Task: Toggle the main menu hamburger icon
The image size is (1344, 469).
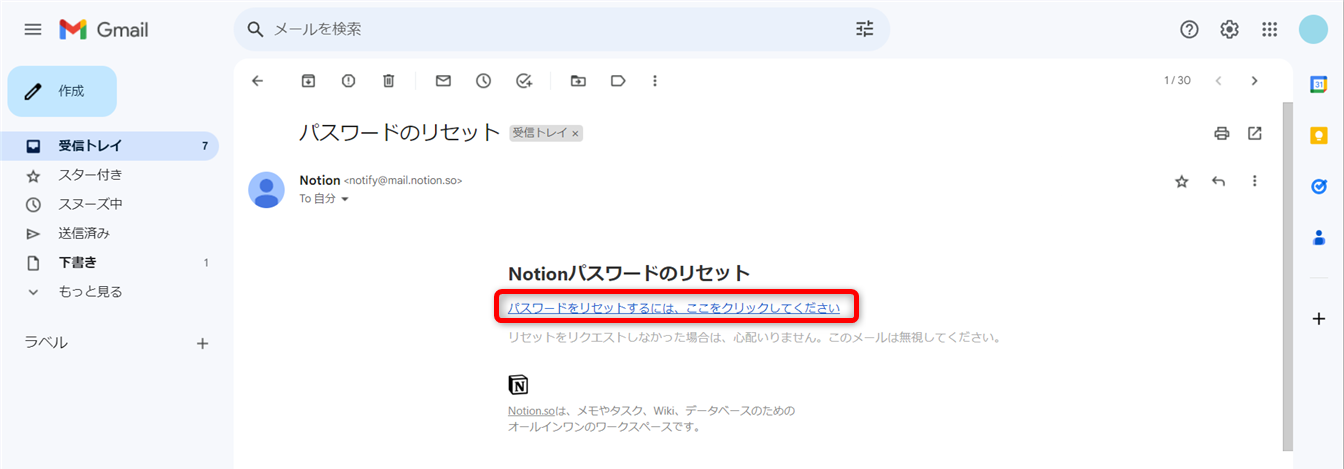Action: tap(33, 30)
